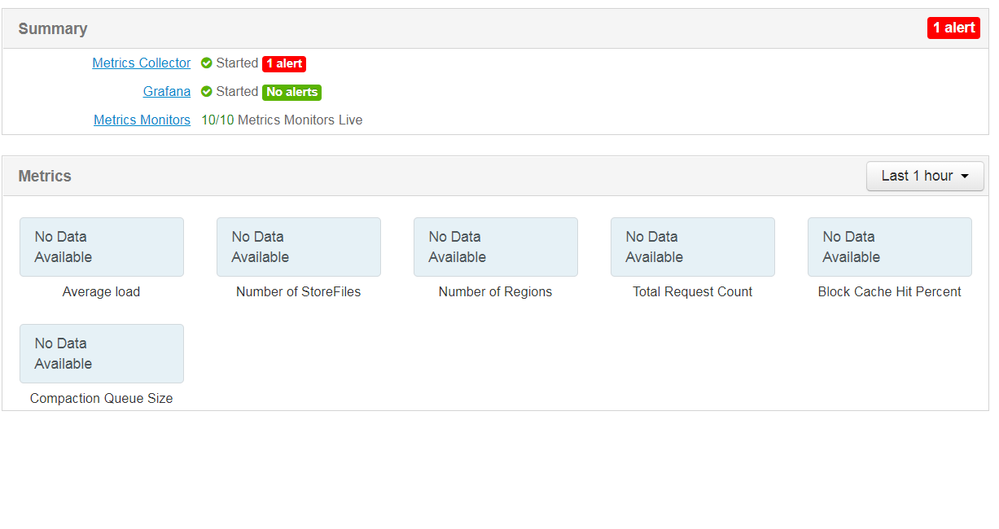Screen dimensions: 999x529
Task: Open the Grafana service link
Action: pos(166,91)
